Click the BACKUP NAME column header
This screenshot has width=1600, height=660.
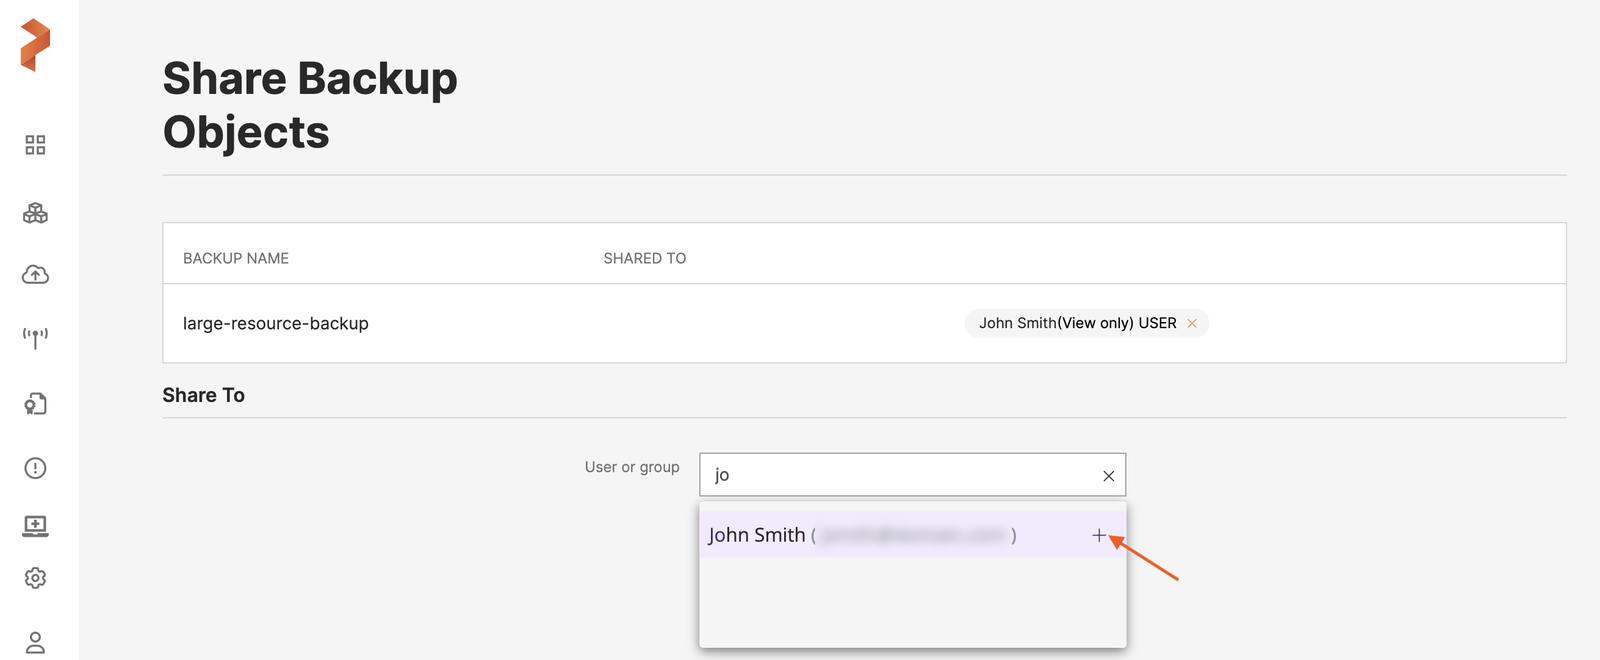[x=236, y=258]
